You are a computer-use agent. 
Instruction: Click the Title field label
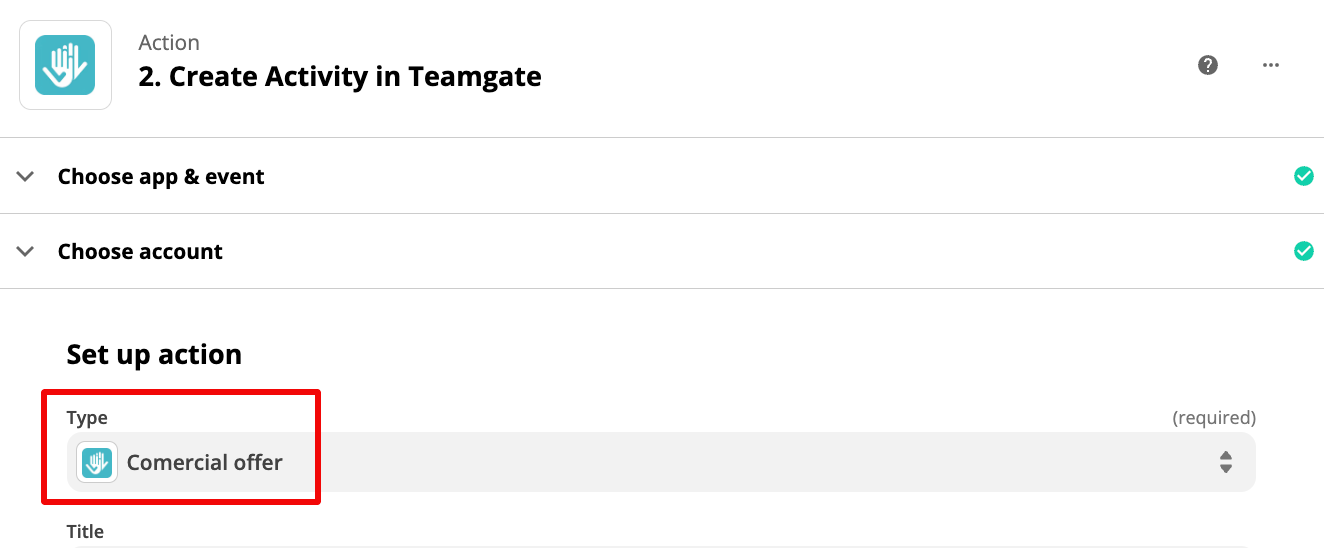(85, 531)
